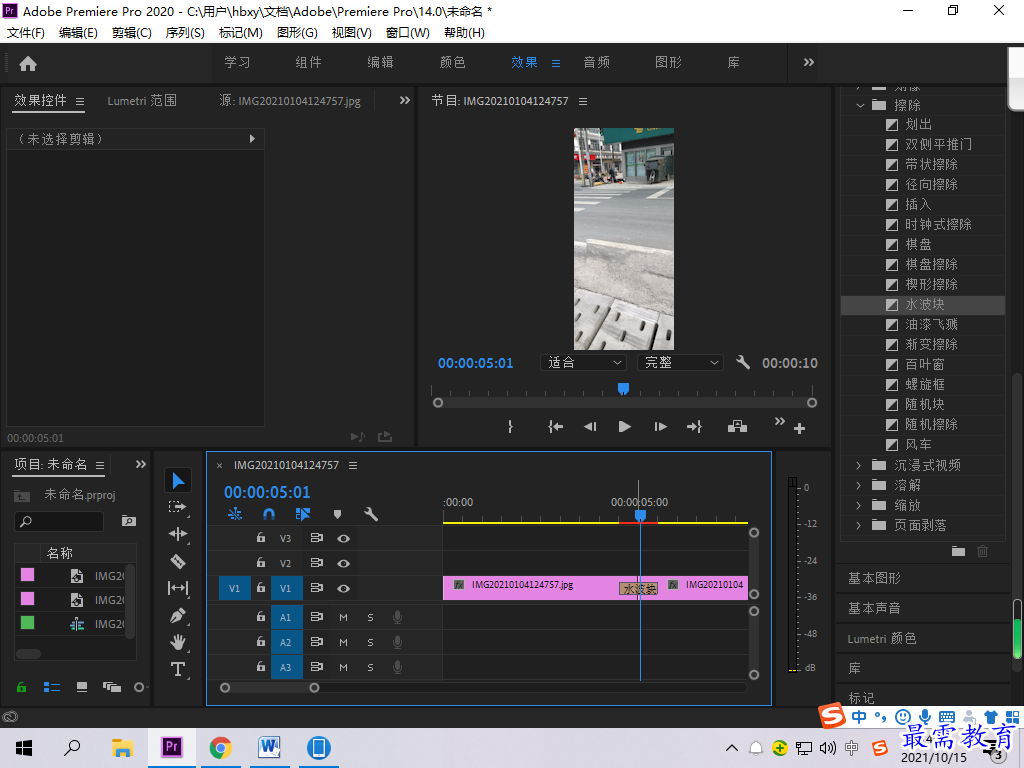Open the 序列(S) menu
The height and width of the screenshot is (768, 1024).
pyautogui.click(x=185, y=33)
